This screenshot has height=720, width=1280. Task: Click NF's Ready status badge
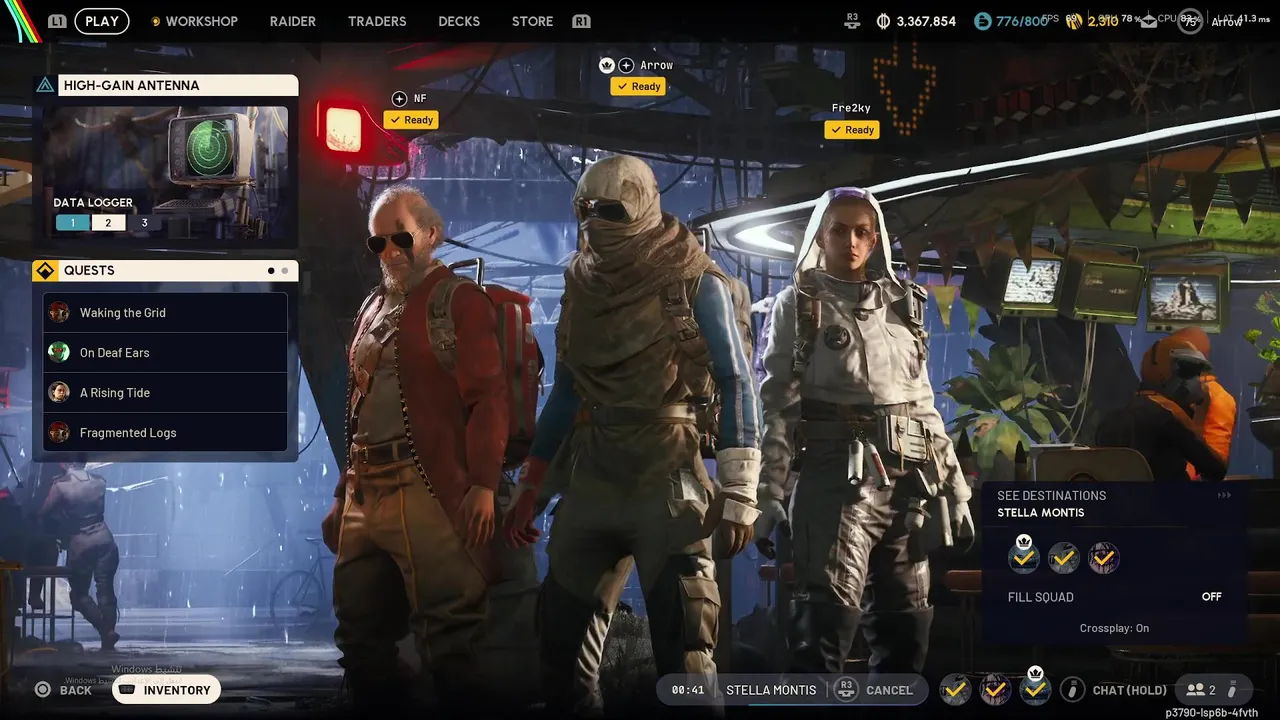(411, 120)
